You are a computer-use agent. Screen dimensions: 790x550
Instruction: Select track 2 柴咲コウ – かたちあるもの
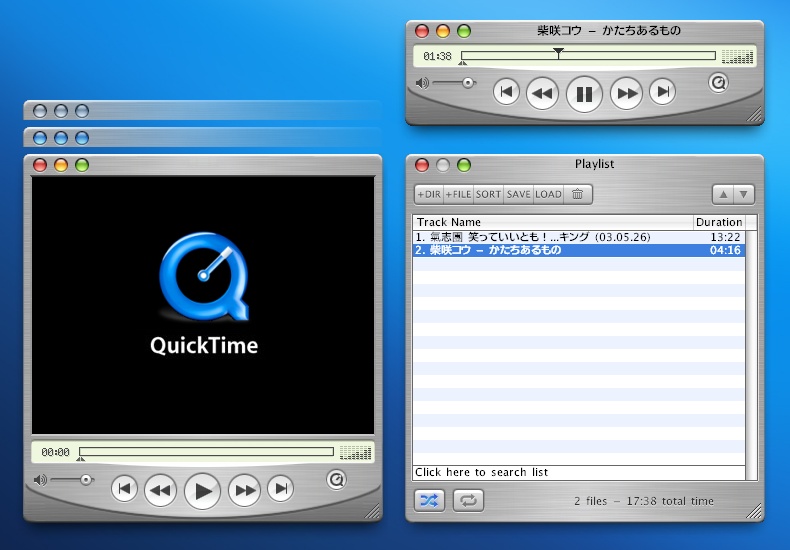(578, 250)
